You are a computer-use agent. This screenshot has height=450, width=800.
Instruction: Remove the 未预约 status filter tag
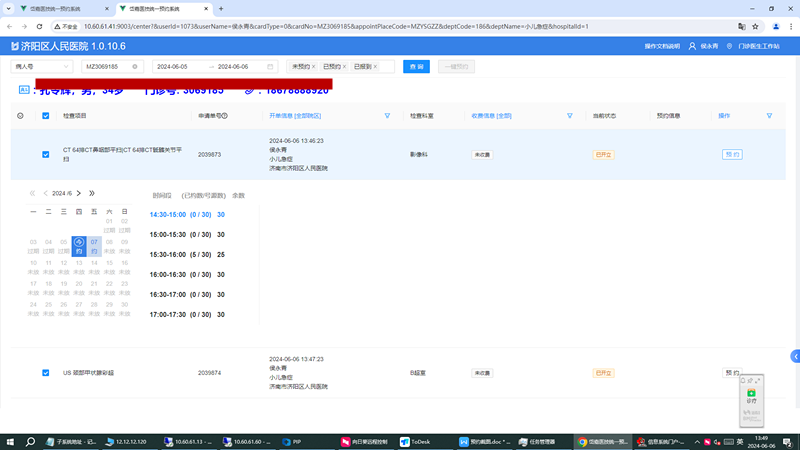[x=316, y=67]
